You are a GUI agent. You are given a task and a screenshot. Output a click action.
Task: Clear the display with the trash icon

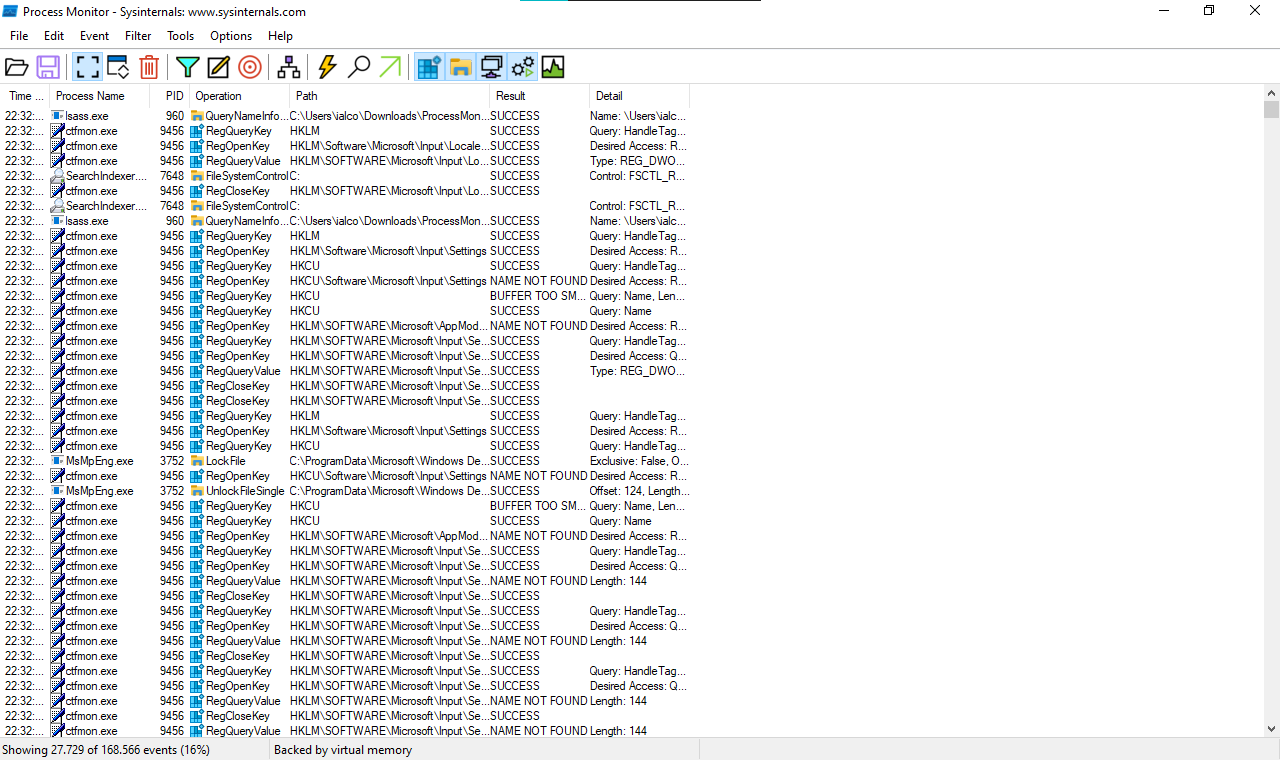pyautogui.click(x=149, y=67)
